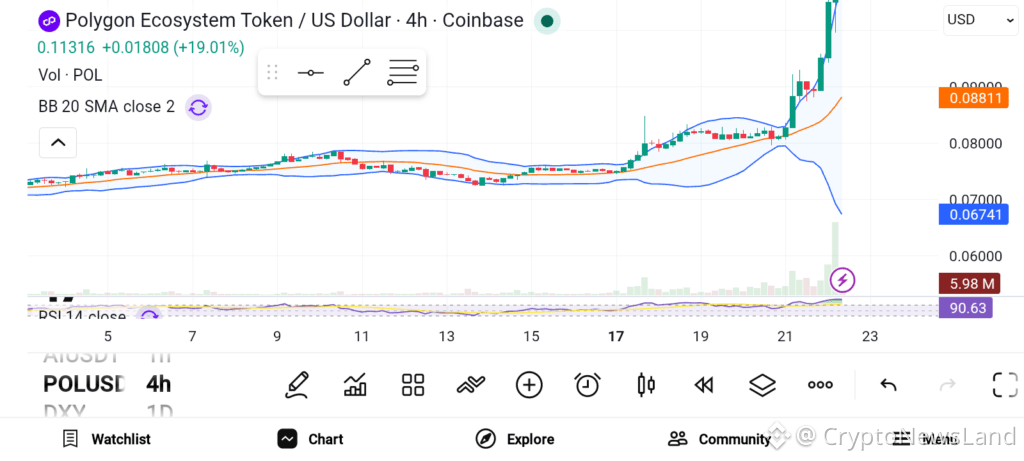Select the horizontal line tool in floating toolbar

[x=310, y=72]
